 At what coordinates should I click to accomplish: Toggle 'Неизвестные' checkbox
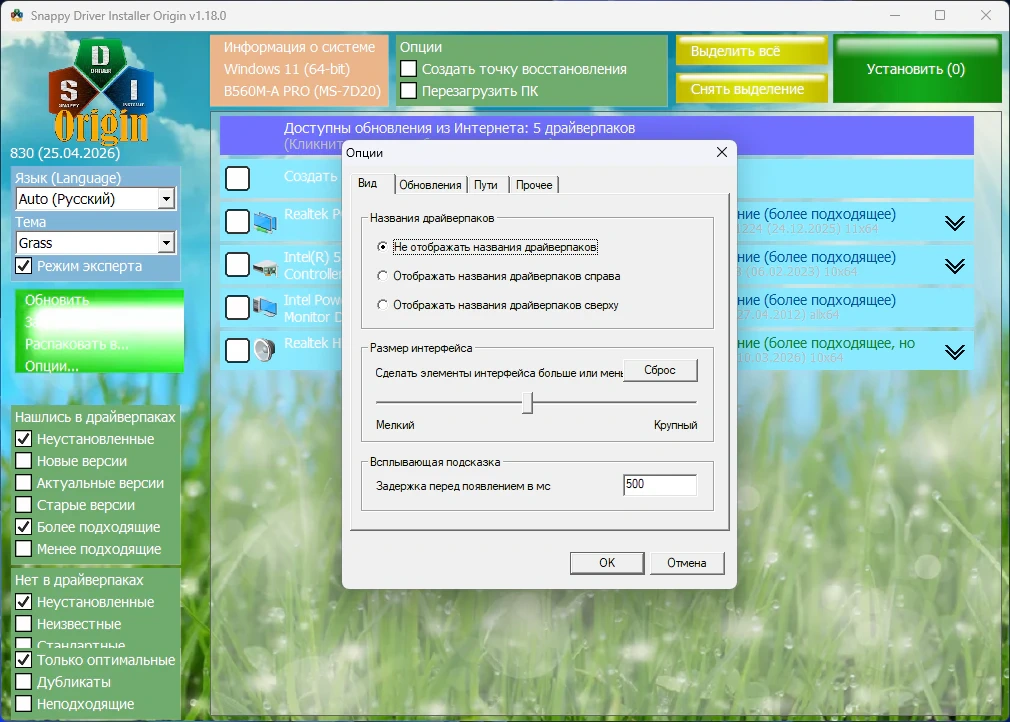click(23, 623)
